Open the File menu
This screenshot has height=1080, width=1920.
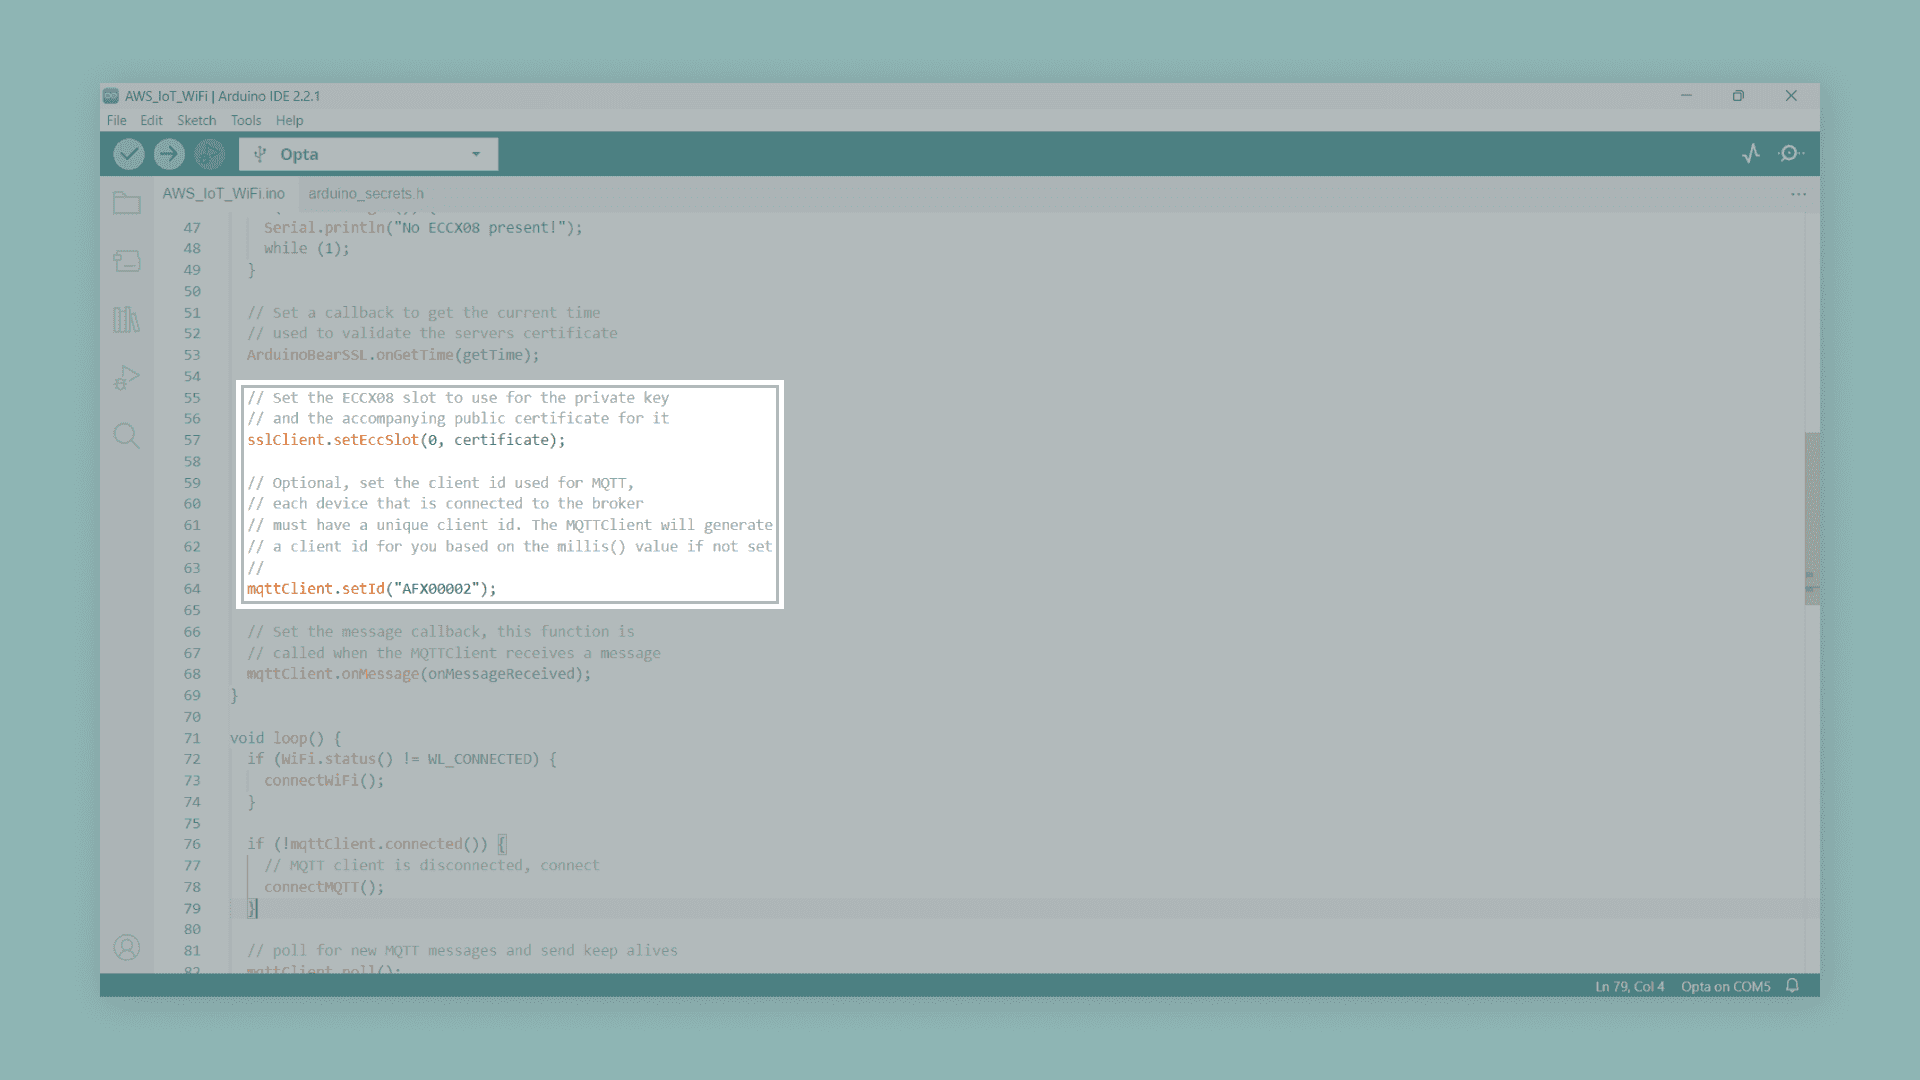pos(116,120)
